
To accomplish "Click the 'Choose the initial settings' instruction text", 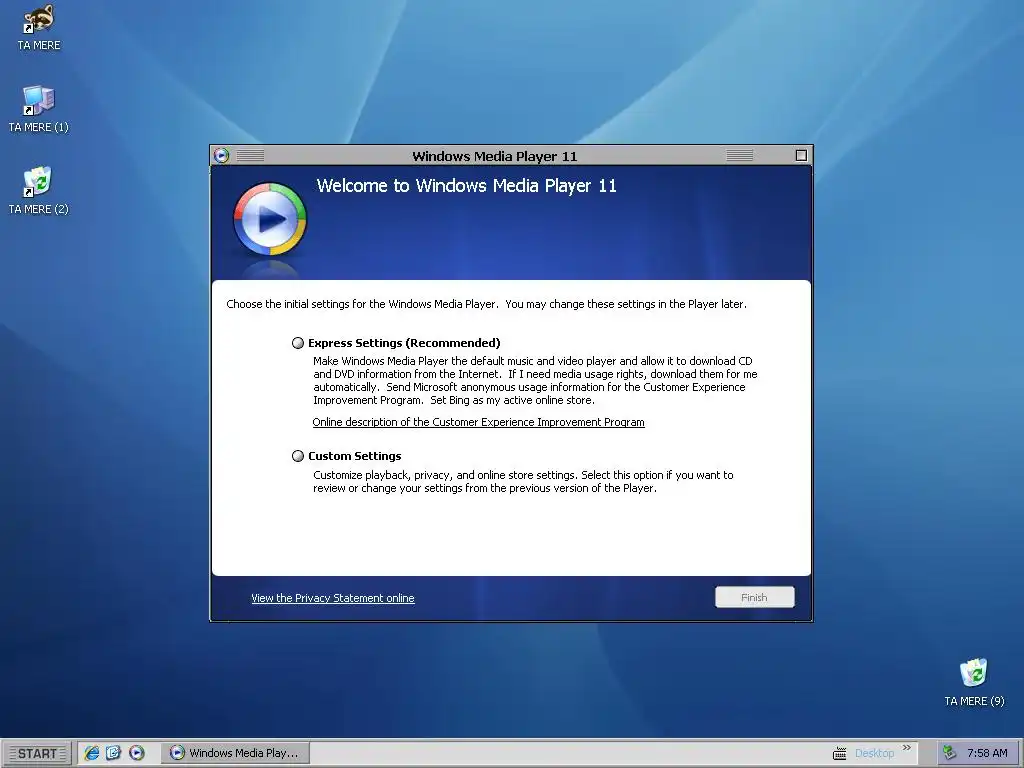I will point(487,304).
